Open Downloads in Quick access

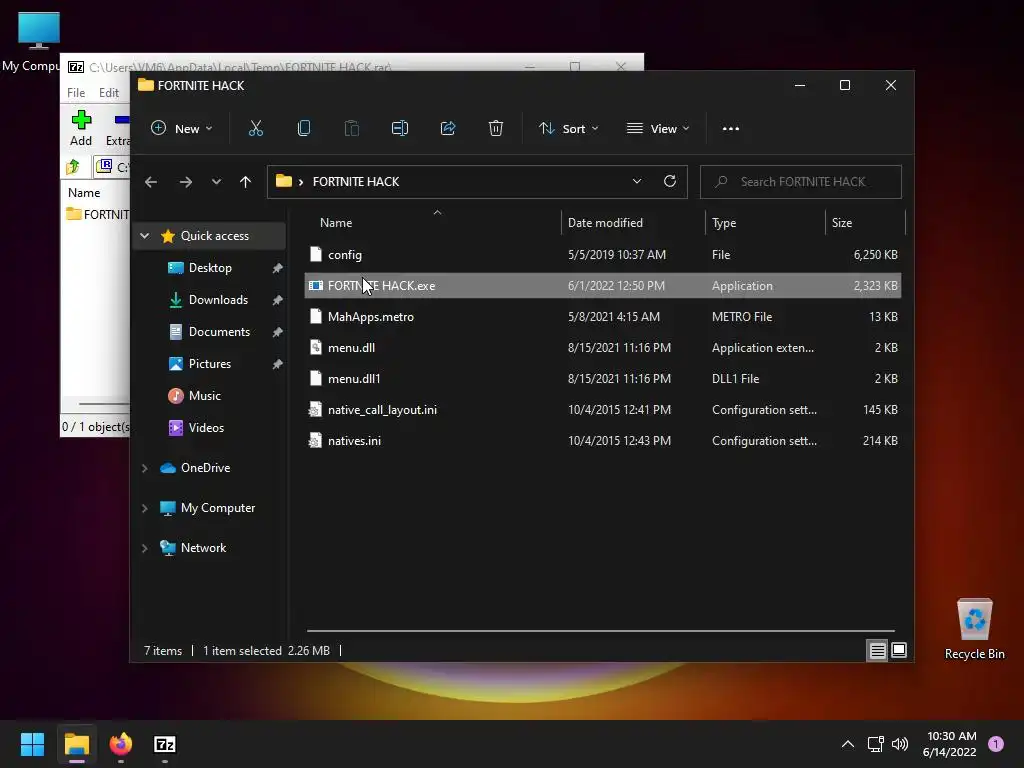(218, 300)
